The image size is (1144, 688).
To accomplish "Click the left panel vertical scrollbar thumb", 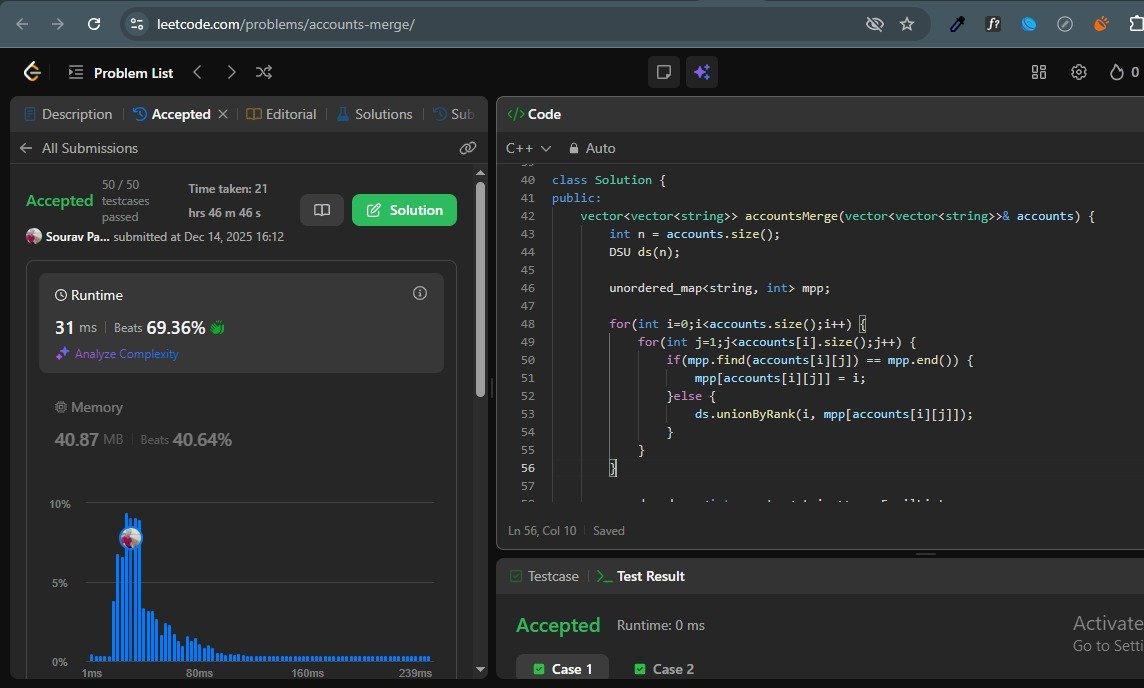I will 480,289.
